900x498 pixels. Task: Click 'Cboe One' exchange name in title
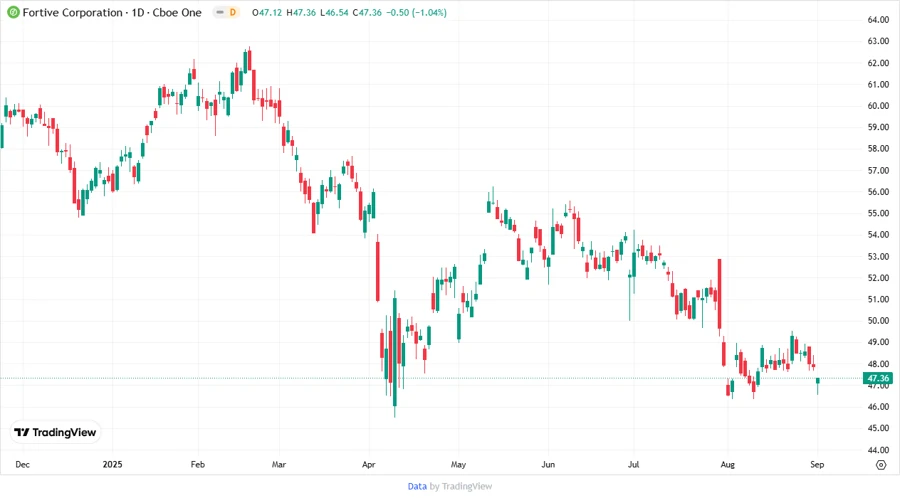pos(177,12)
